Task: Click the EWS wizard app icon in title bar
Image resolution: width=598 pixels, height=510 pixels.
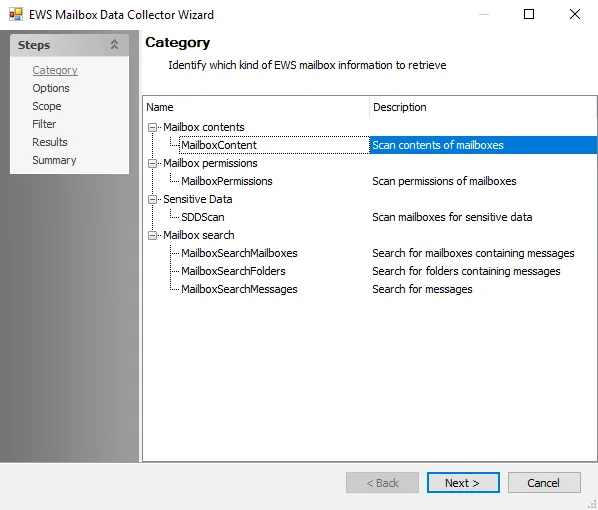Action: click(16, 14)
